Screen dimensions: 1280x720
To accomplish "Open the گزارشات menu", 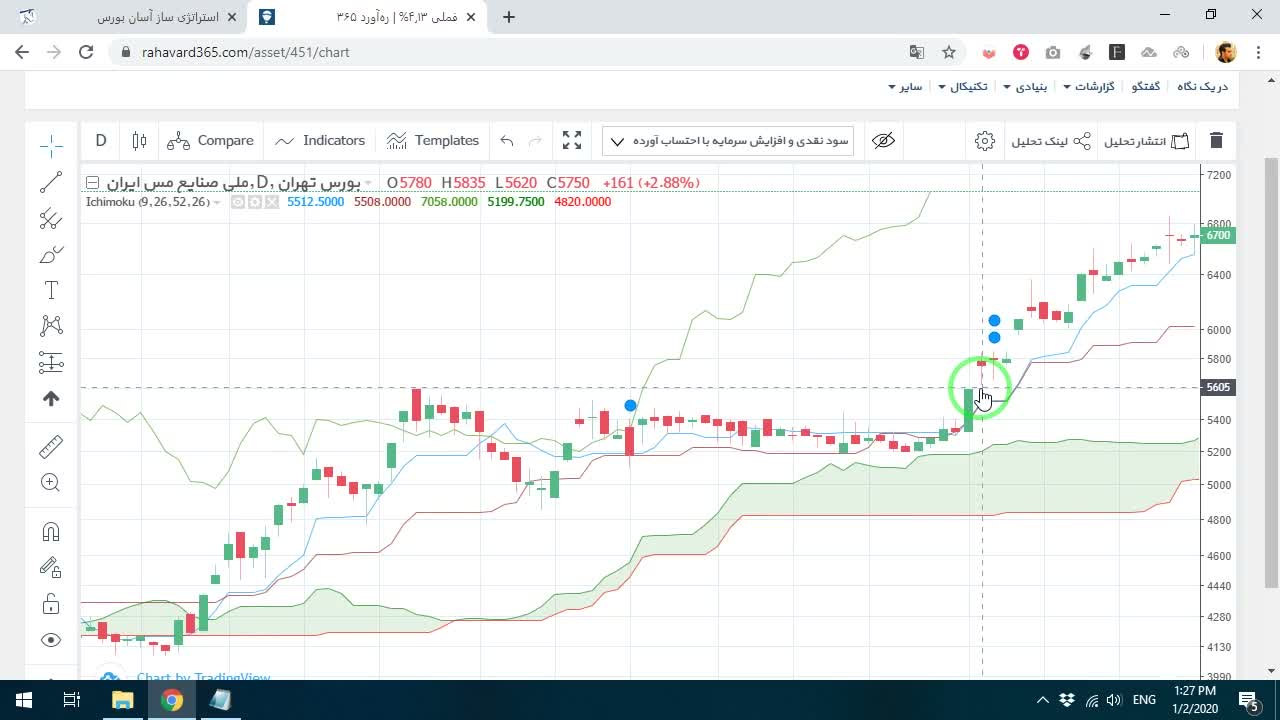I will [x=1088, y=87].
